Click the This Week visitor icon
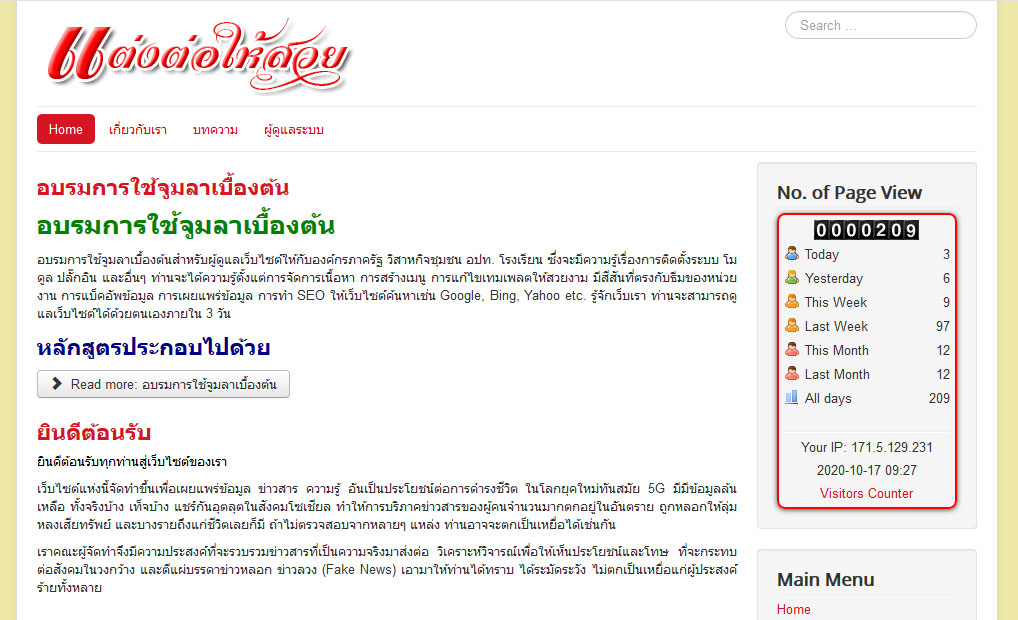This screenshot has width=1018, height=620. (792, 302)
